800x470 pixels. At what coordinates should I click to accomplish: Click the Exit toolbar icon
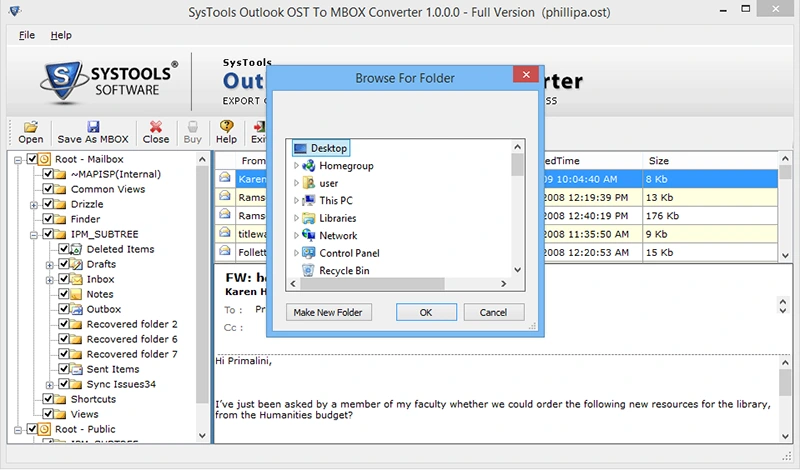point(259,127)
